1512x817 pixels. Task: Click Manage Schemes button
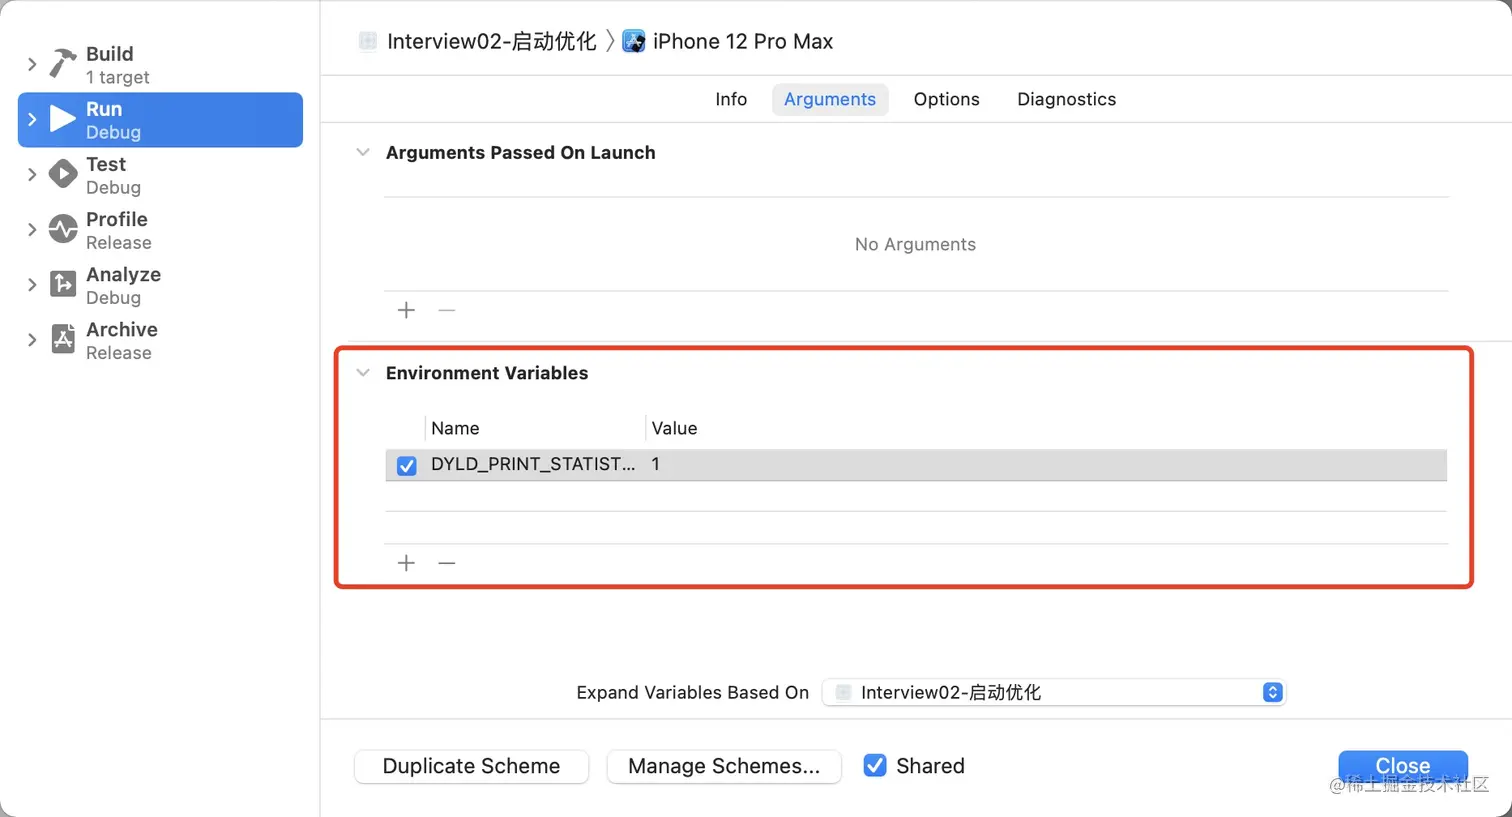coord(724,766)
